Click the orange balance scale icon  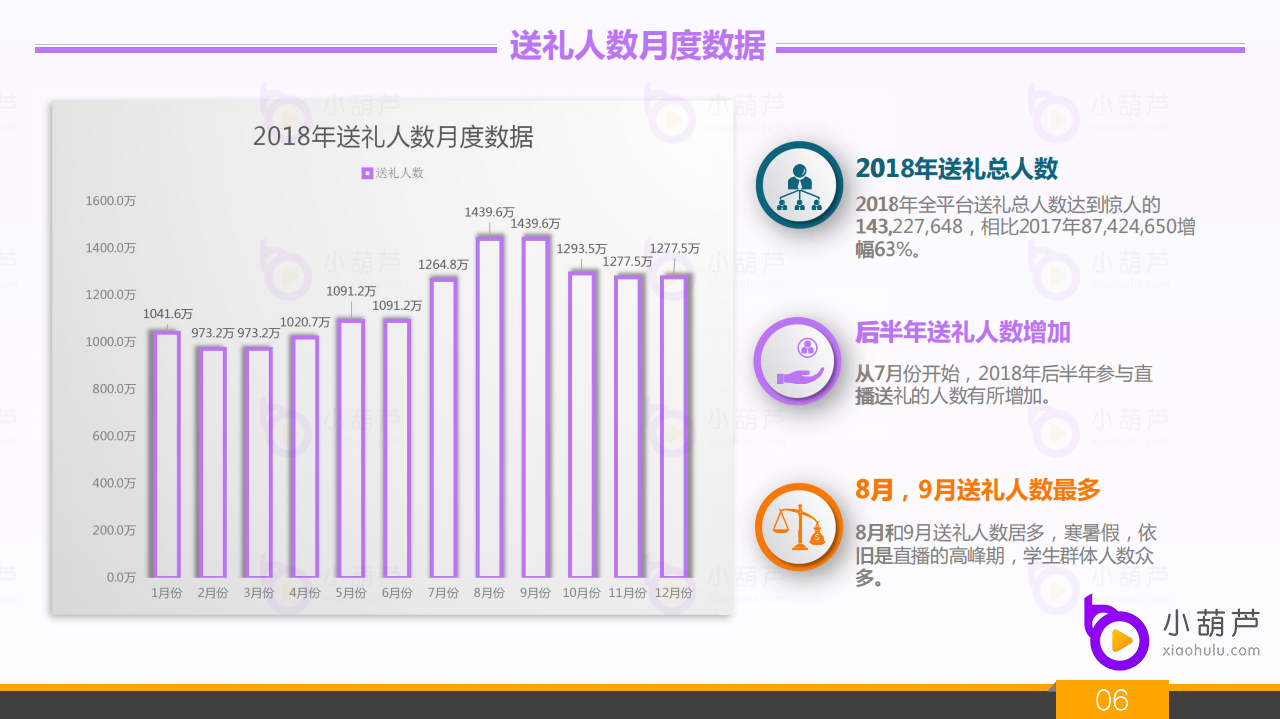click(x=797, y=527)
